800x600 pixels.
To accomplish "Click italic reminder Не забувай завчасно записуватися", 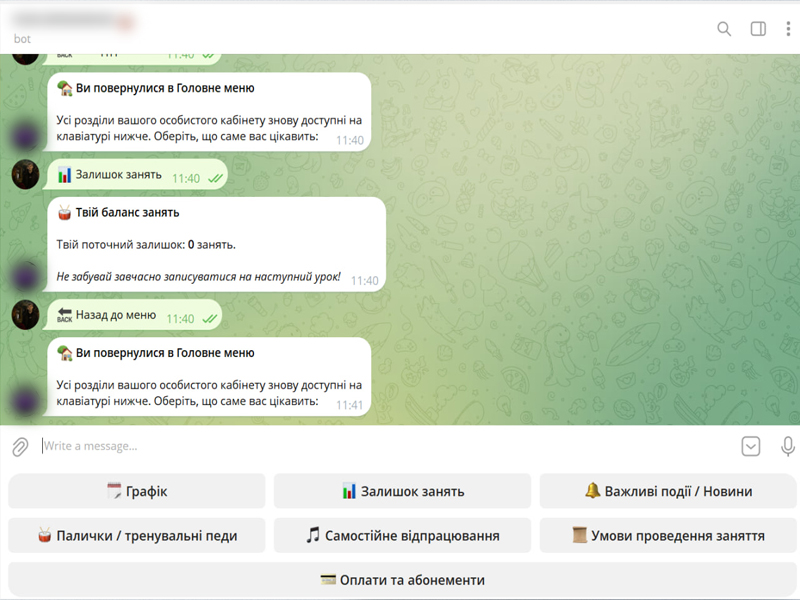I will click(198, 277).
